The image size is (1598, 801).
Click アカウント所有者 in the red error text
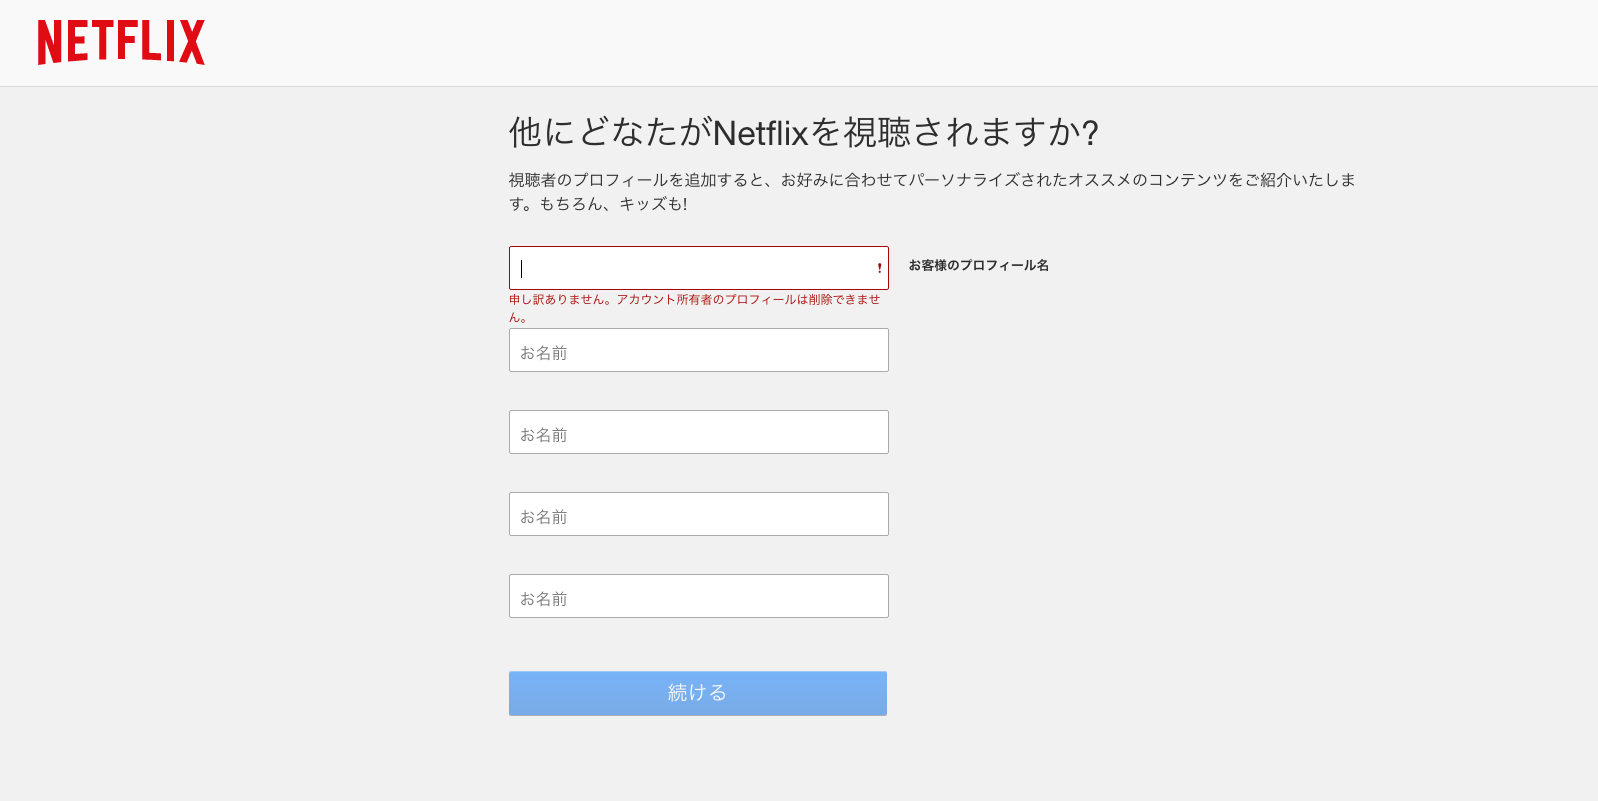tap(663, 300)
